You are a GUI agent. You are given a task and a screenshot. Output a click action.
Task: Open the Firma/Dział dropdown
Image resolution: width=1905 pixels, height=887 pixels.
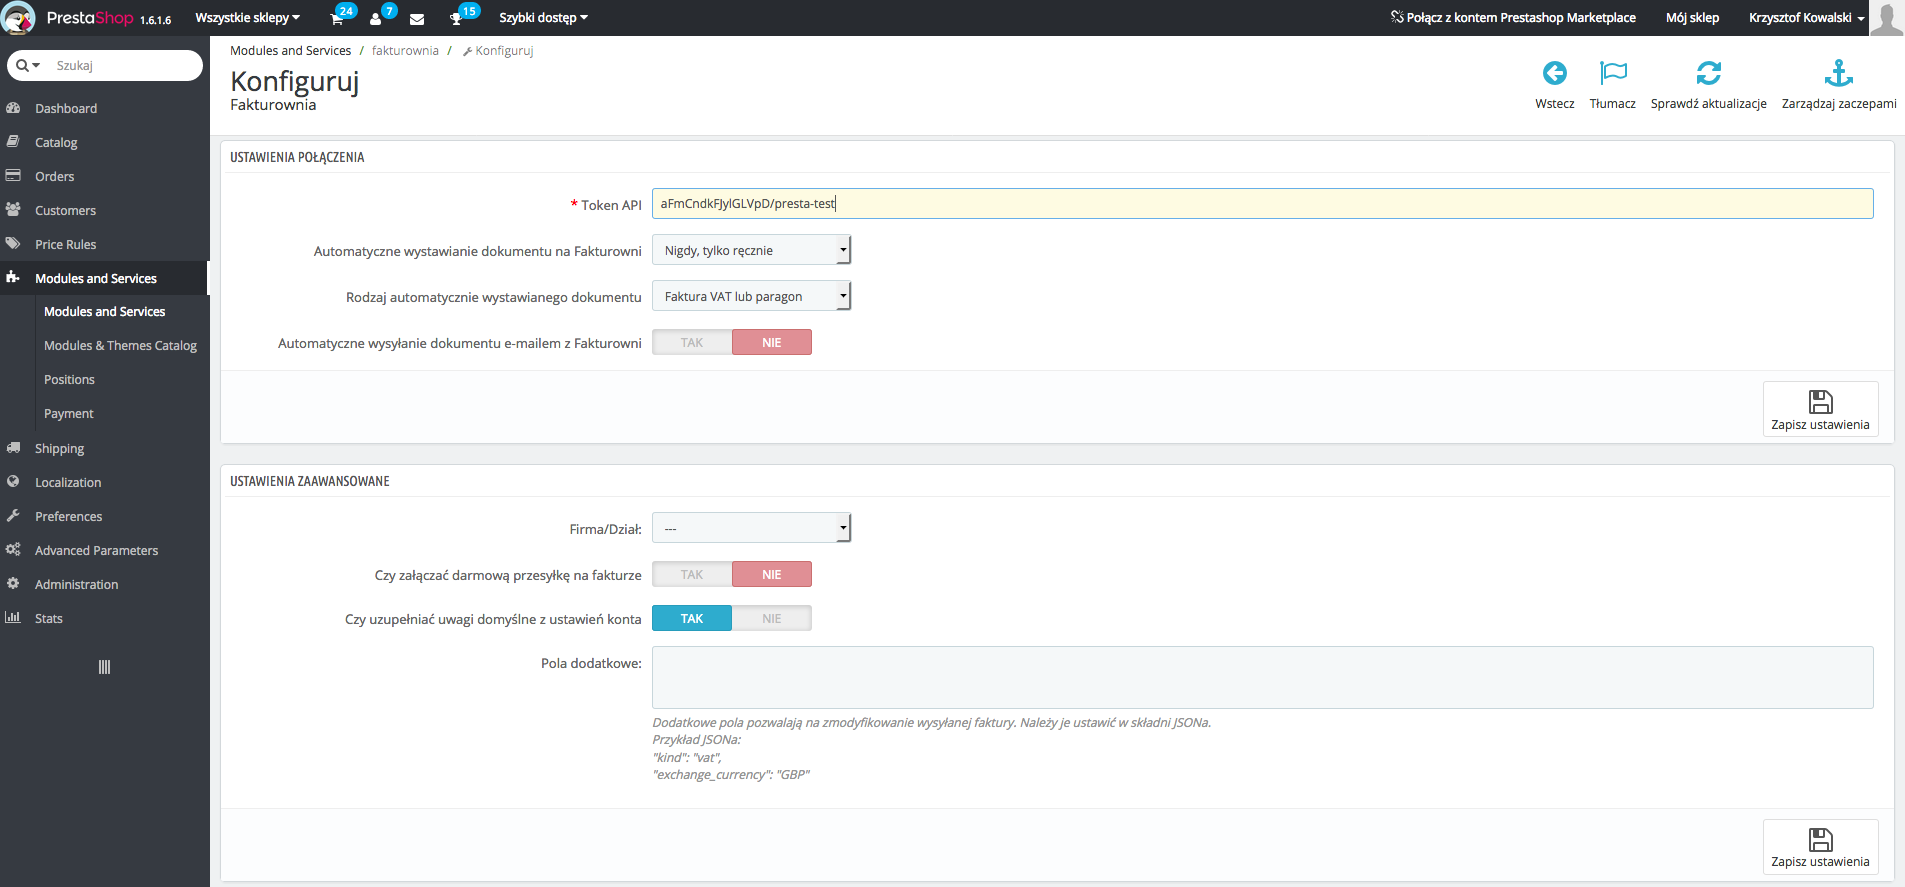751,529
